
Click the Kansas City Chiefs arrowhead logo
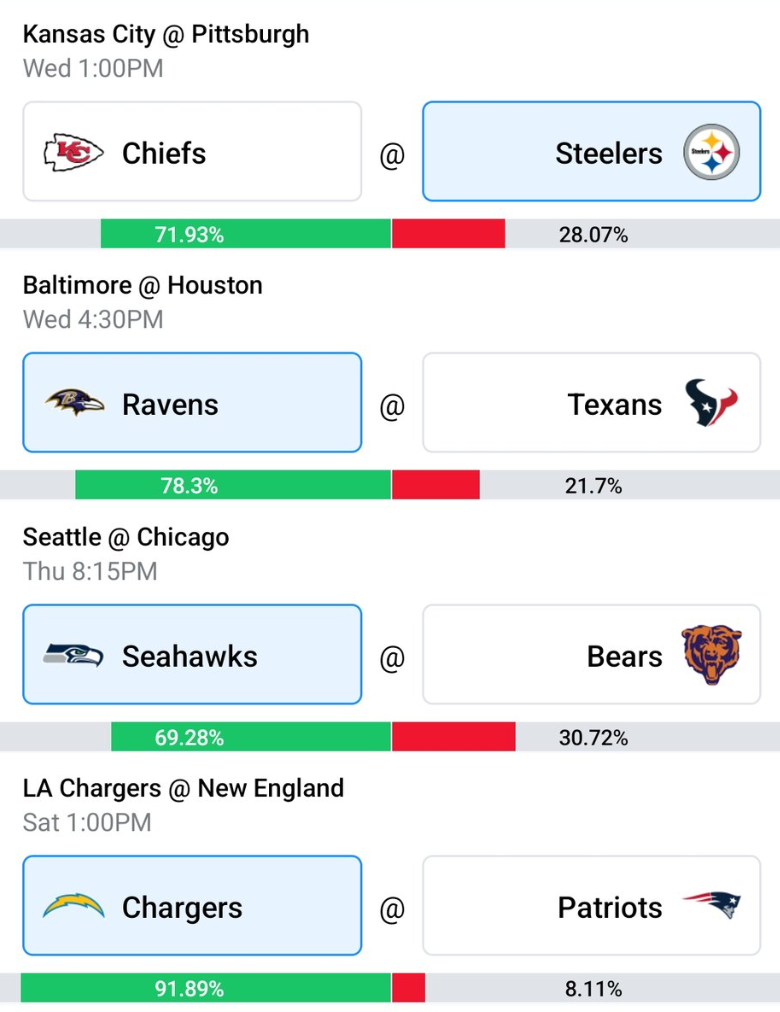click(x=73, y=152)
